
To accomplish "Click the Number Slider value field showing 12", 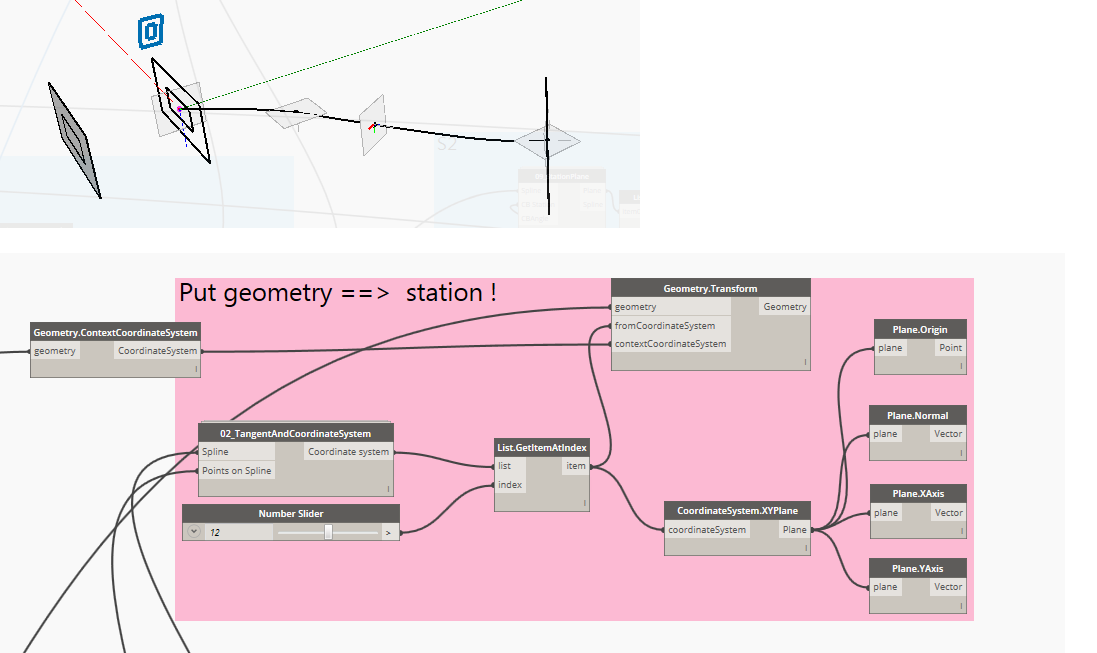I will tap(239, 532).
